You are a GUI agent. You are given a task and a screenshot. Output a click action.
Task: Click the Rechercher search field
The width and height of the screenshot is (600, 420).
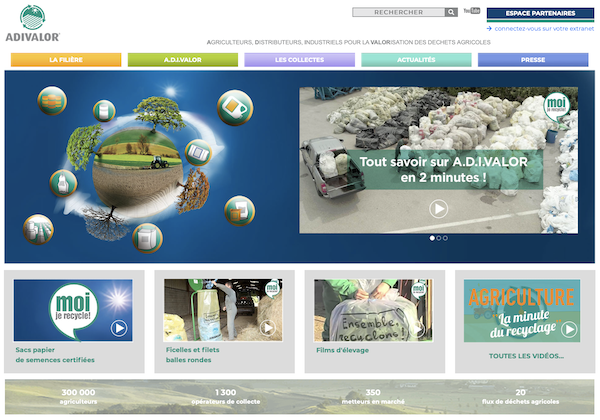point(398,12)
